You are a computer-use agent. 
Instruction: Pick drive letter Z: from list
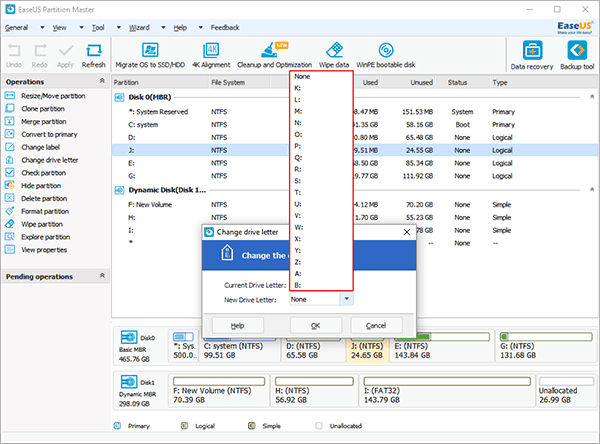321,262
